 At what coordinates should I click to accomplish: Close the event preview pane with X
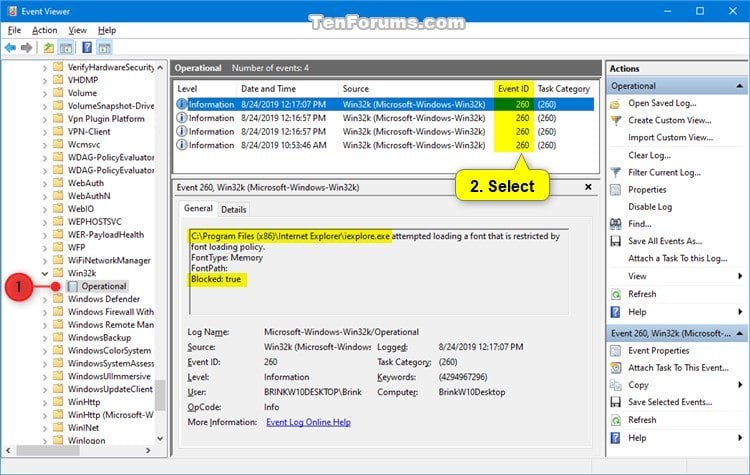tap(588, 187)
